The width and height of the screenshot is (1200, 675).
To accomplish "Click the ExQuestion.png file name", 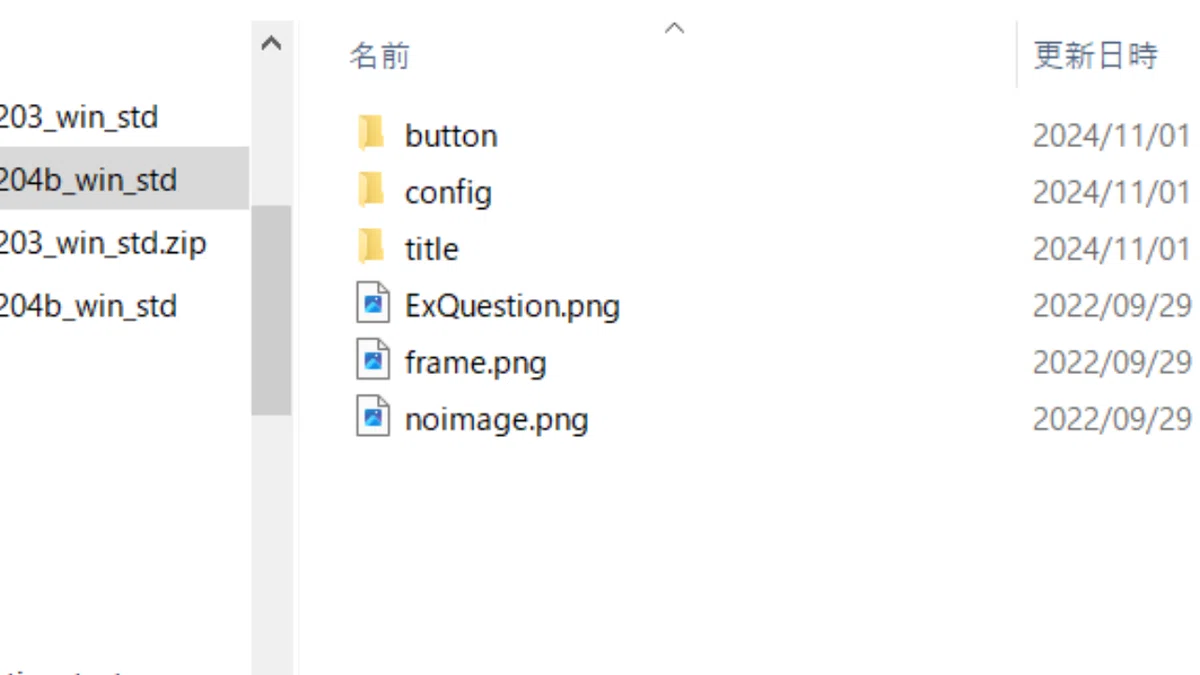I will point(512,305).
